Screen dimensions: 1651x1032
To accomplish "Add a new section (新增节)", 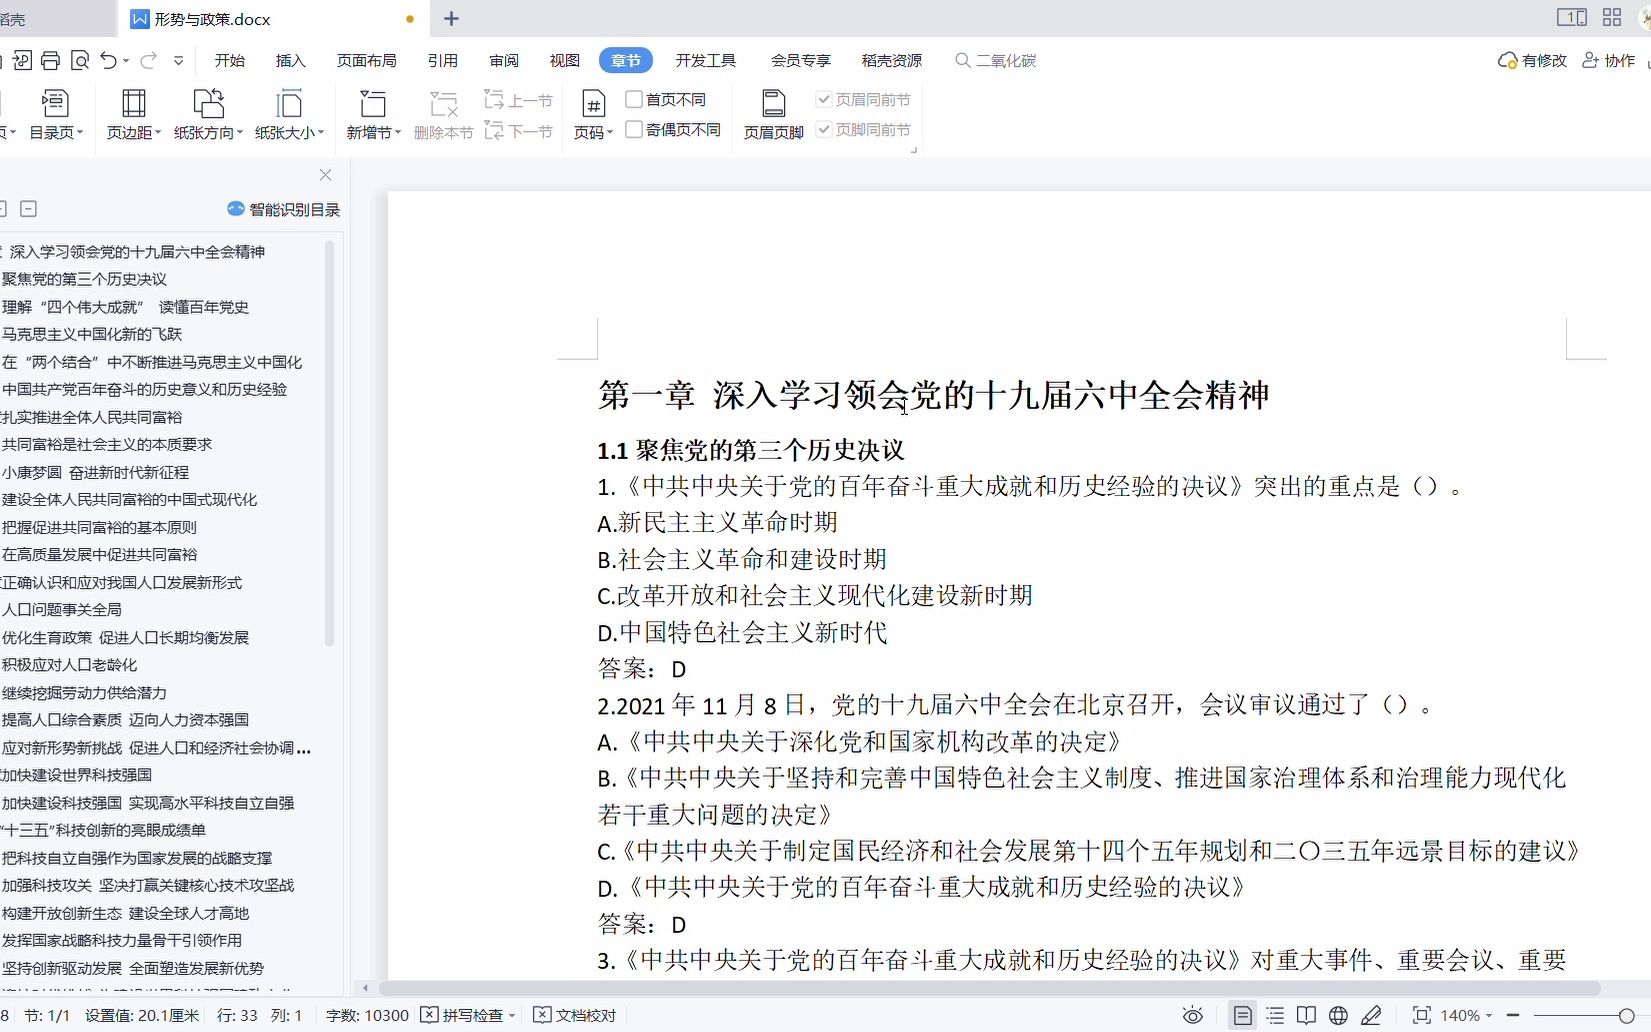I will [x=373, y=114].
